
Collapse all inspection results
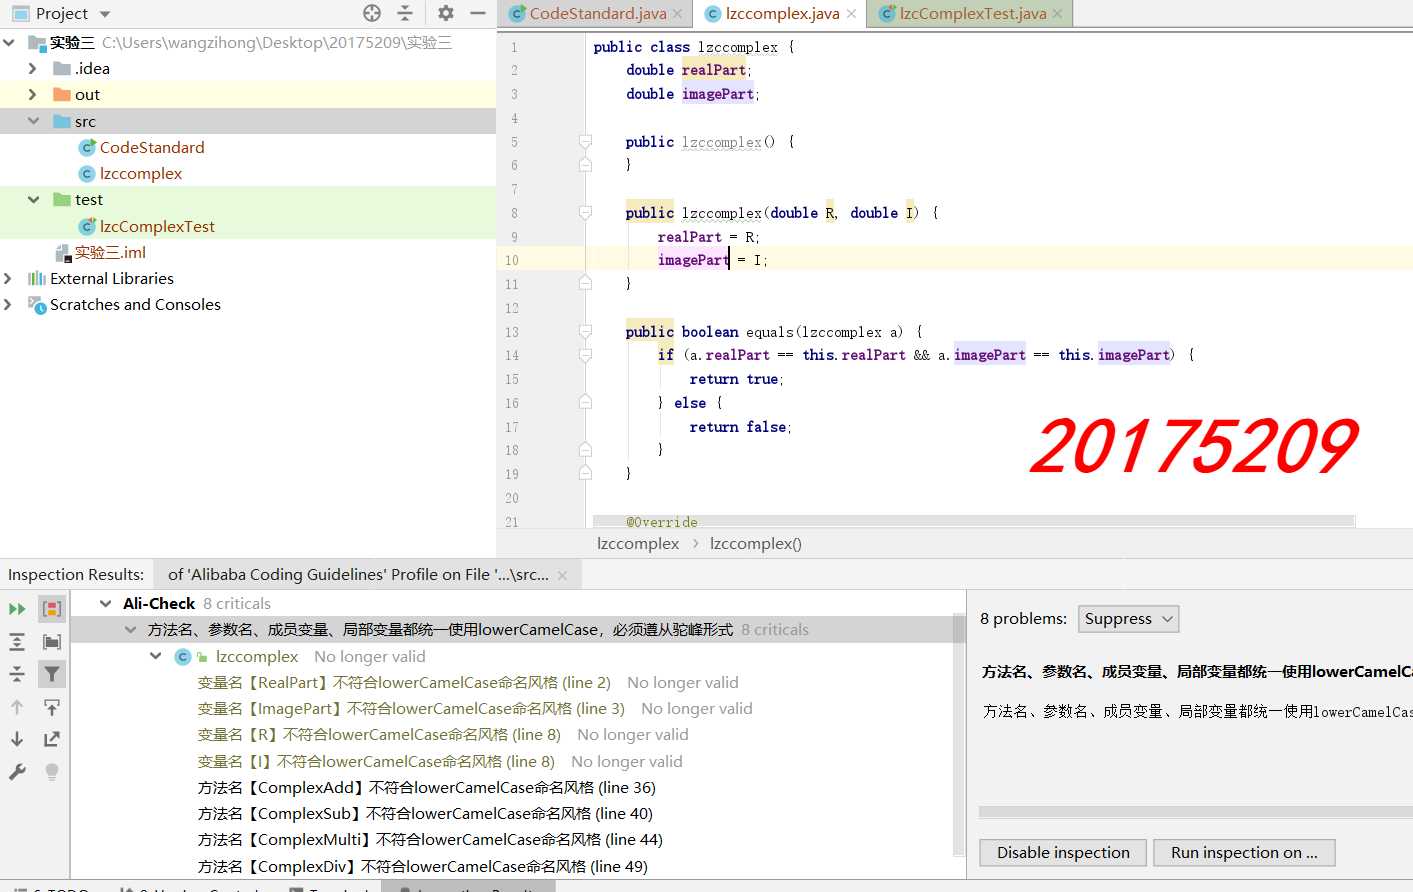coord(17,675)
